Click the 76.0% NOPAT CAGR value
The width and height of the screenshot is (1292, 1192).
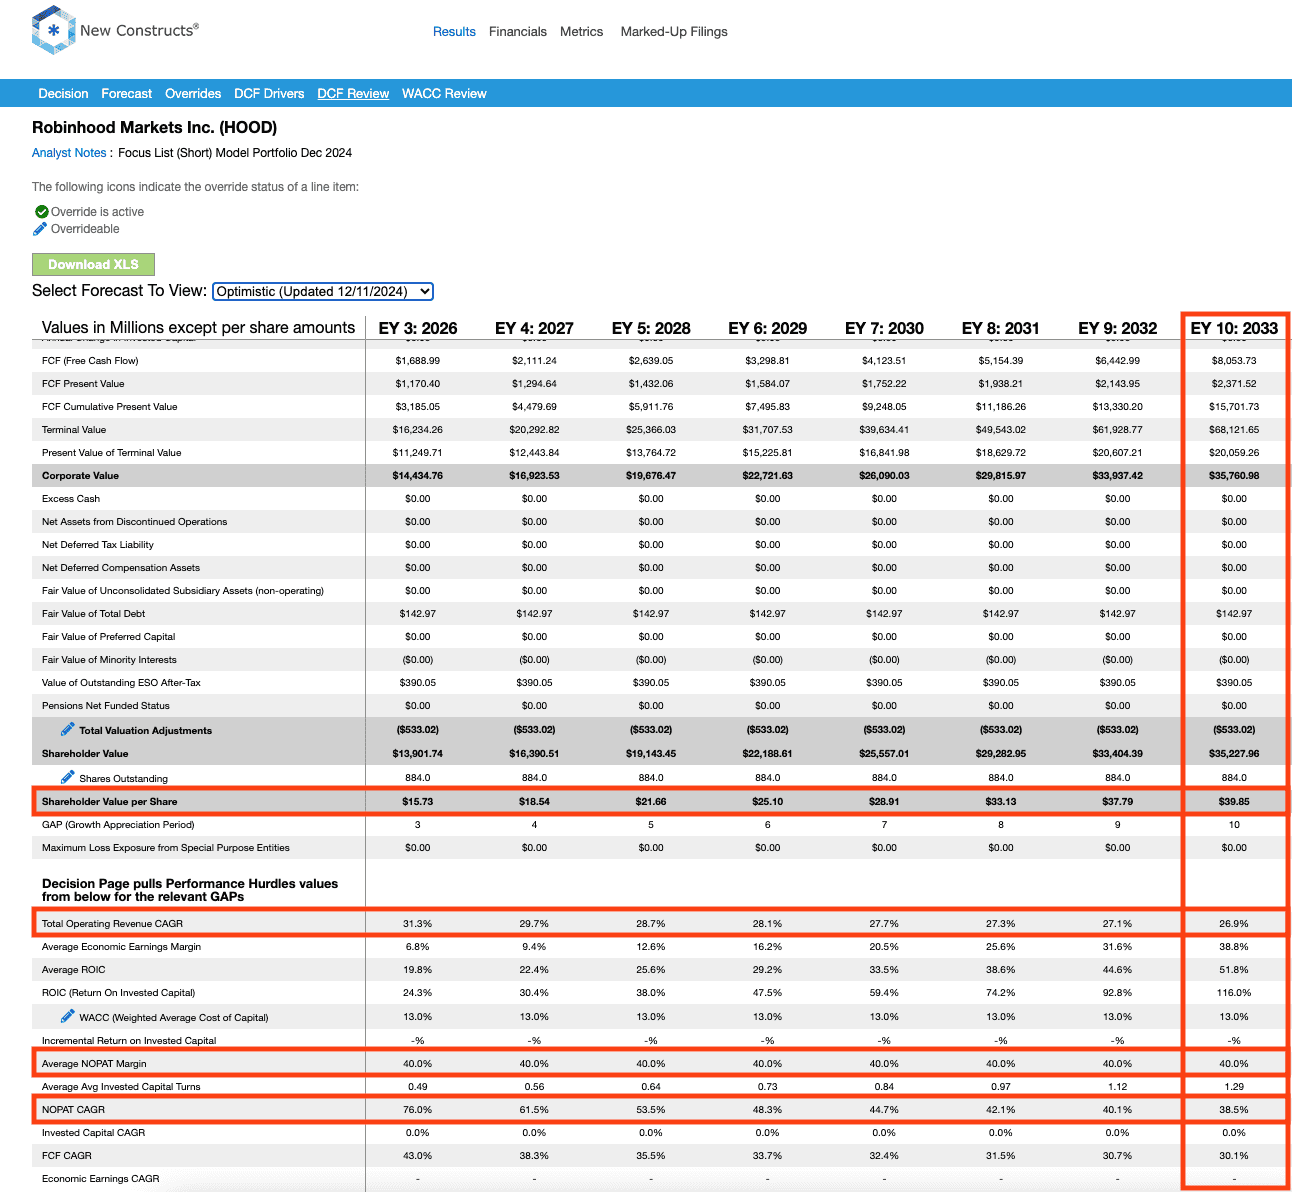418,1109
